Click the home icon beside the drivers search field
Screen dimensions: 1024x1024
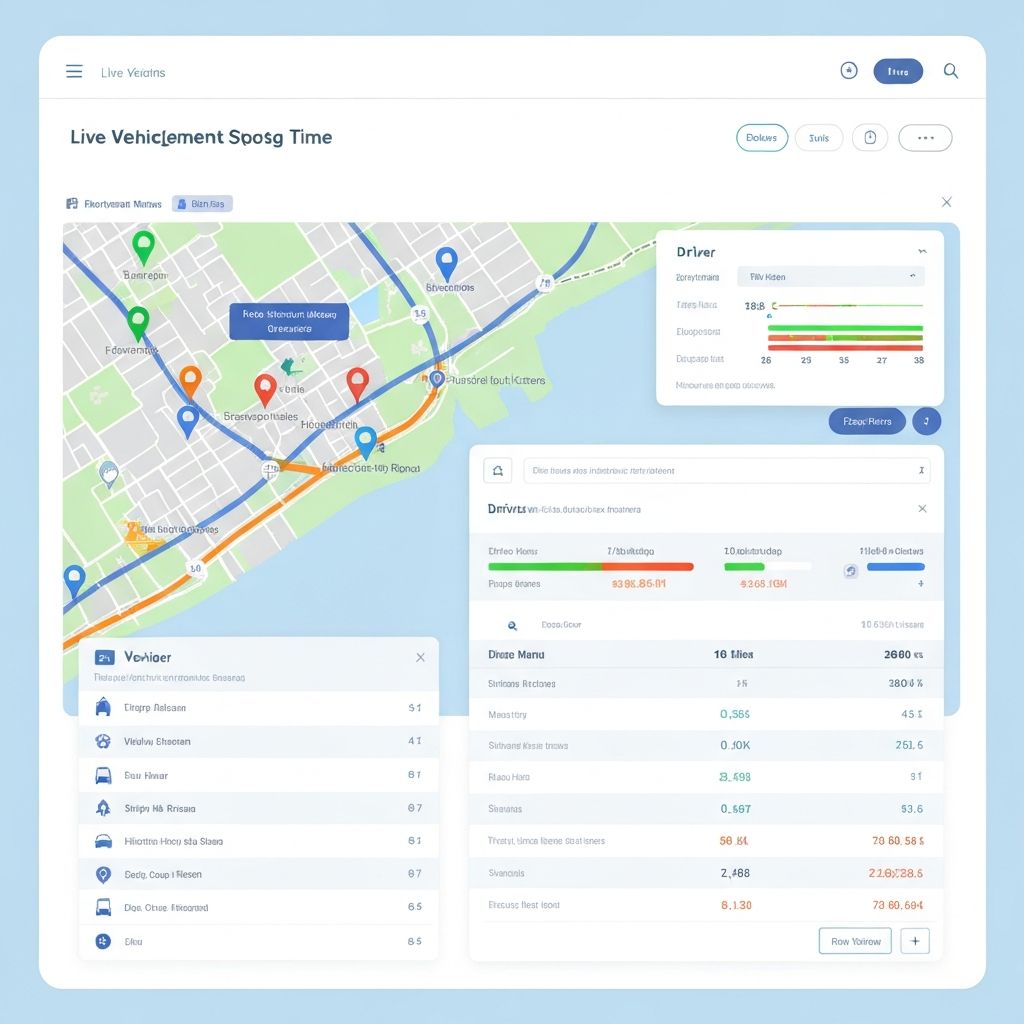(498, 470)
